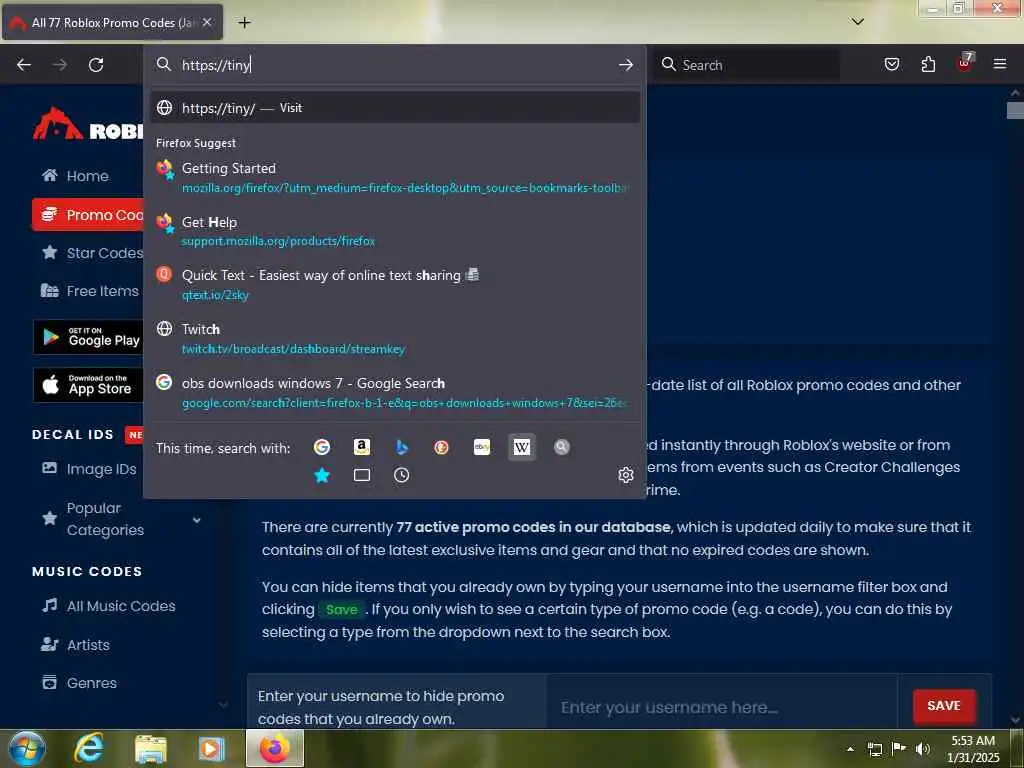
Task: Search only in Bookmarks (star icon)
Action: [321, 475]
